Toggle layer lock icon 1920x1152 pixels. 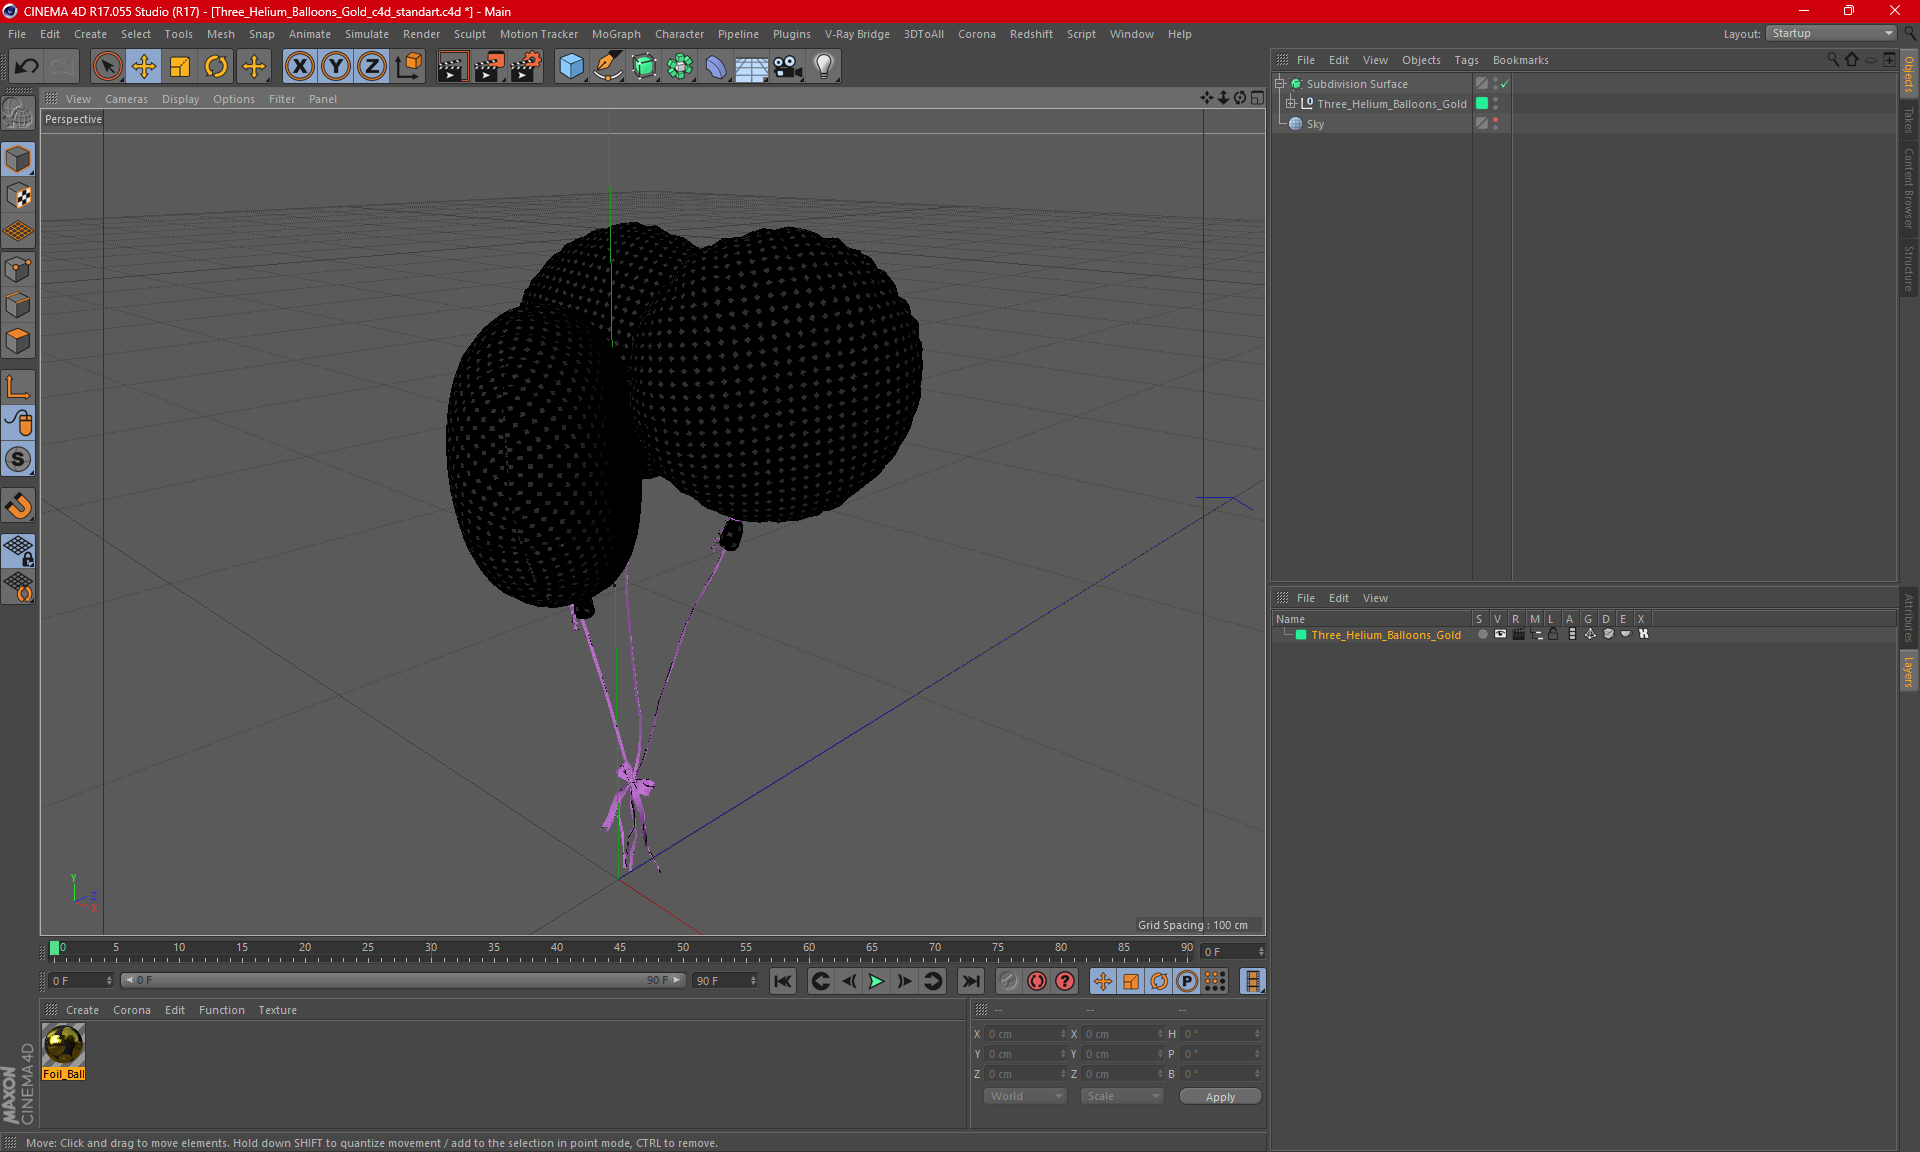coord(1553,634)
